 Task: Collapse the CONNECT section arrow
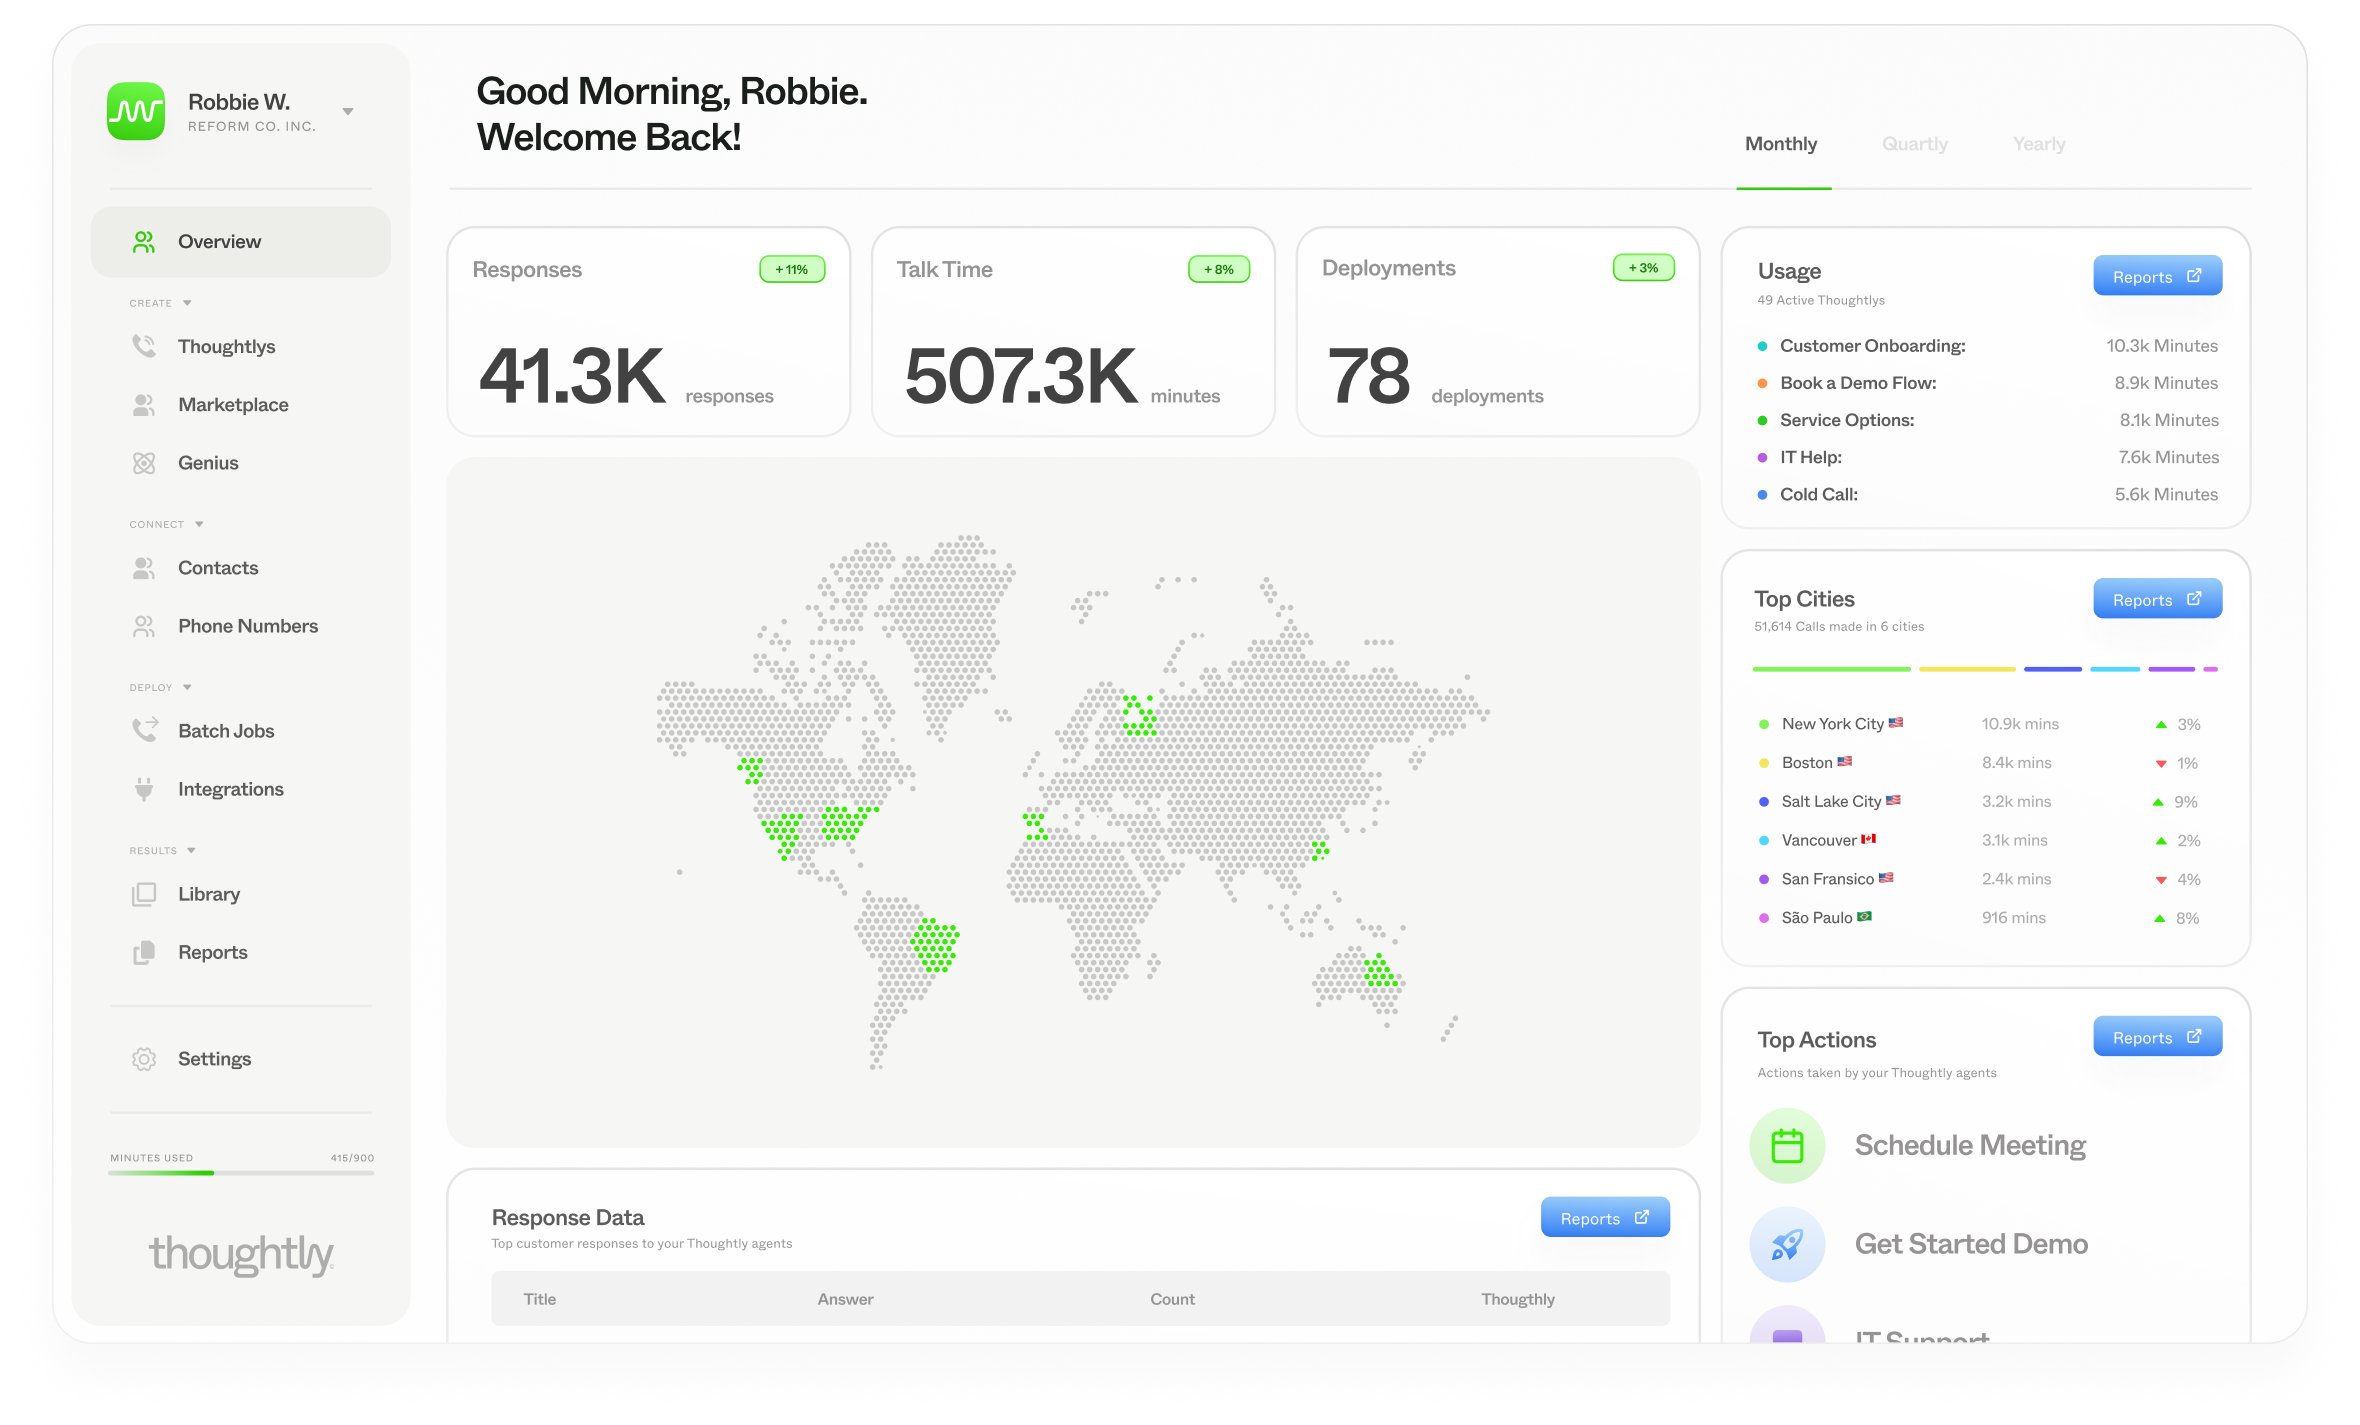click(199, 524)
